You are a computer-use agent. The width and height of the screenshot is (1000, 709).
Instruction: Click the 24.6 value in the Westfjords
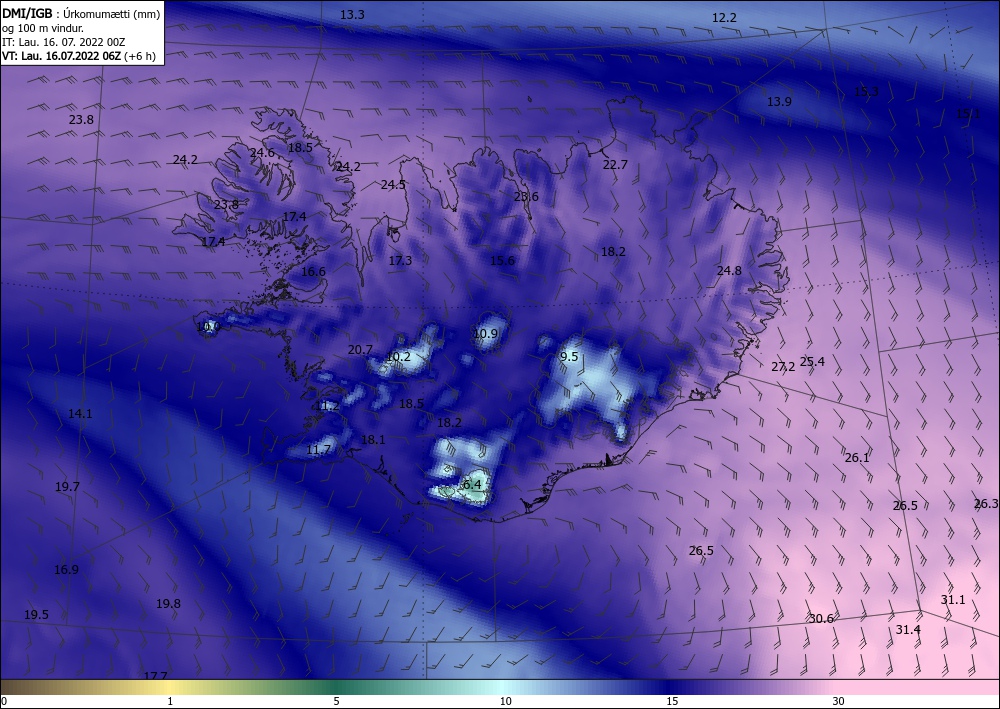coord(261,153)
